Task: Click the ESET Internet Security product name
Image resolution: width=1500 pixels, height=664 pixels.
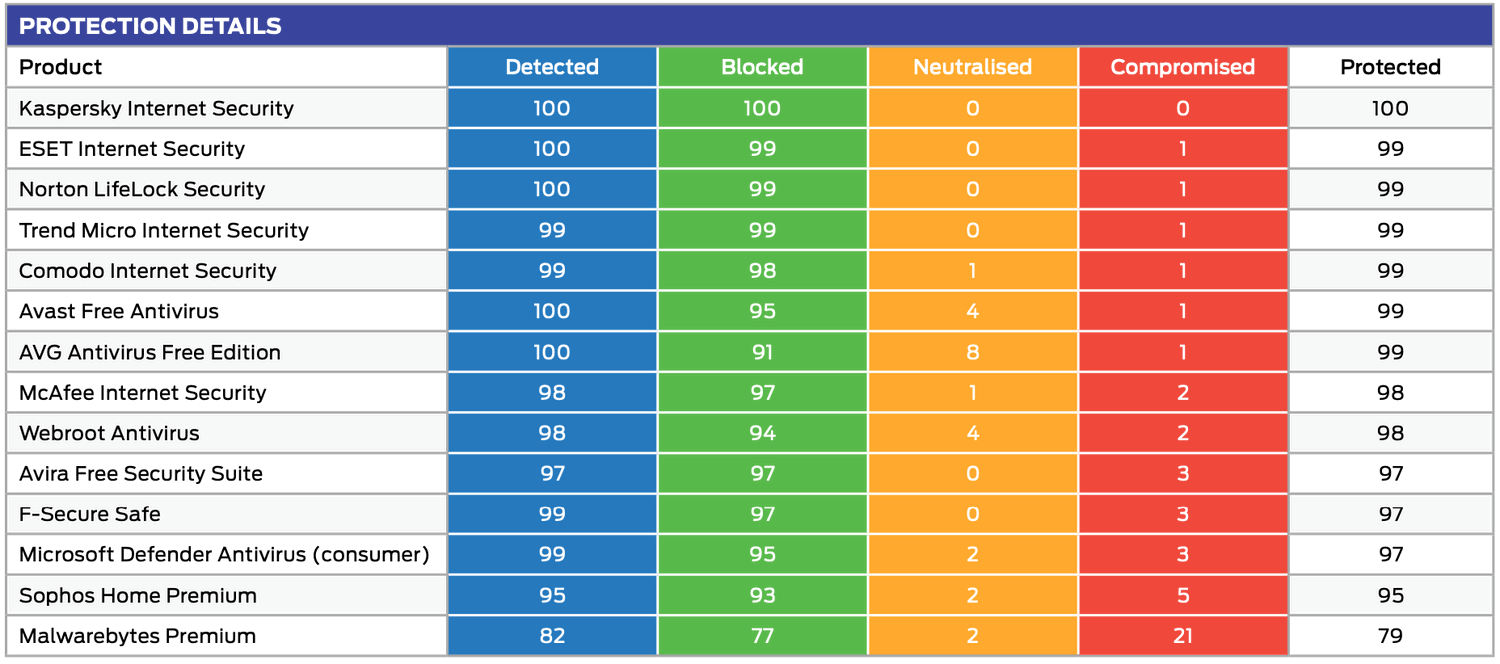Action: tap(132, 149)
